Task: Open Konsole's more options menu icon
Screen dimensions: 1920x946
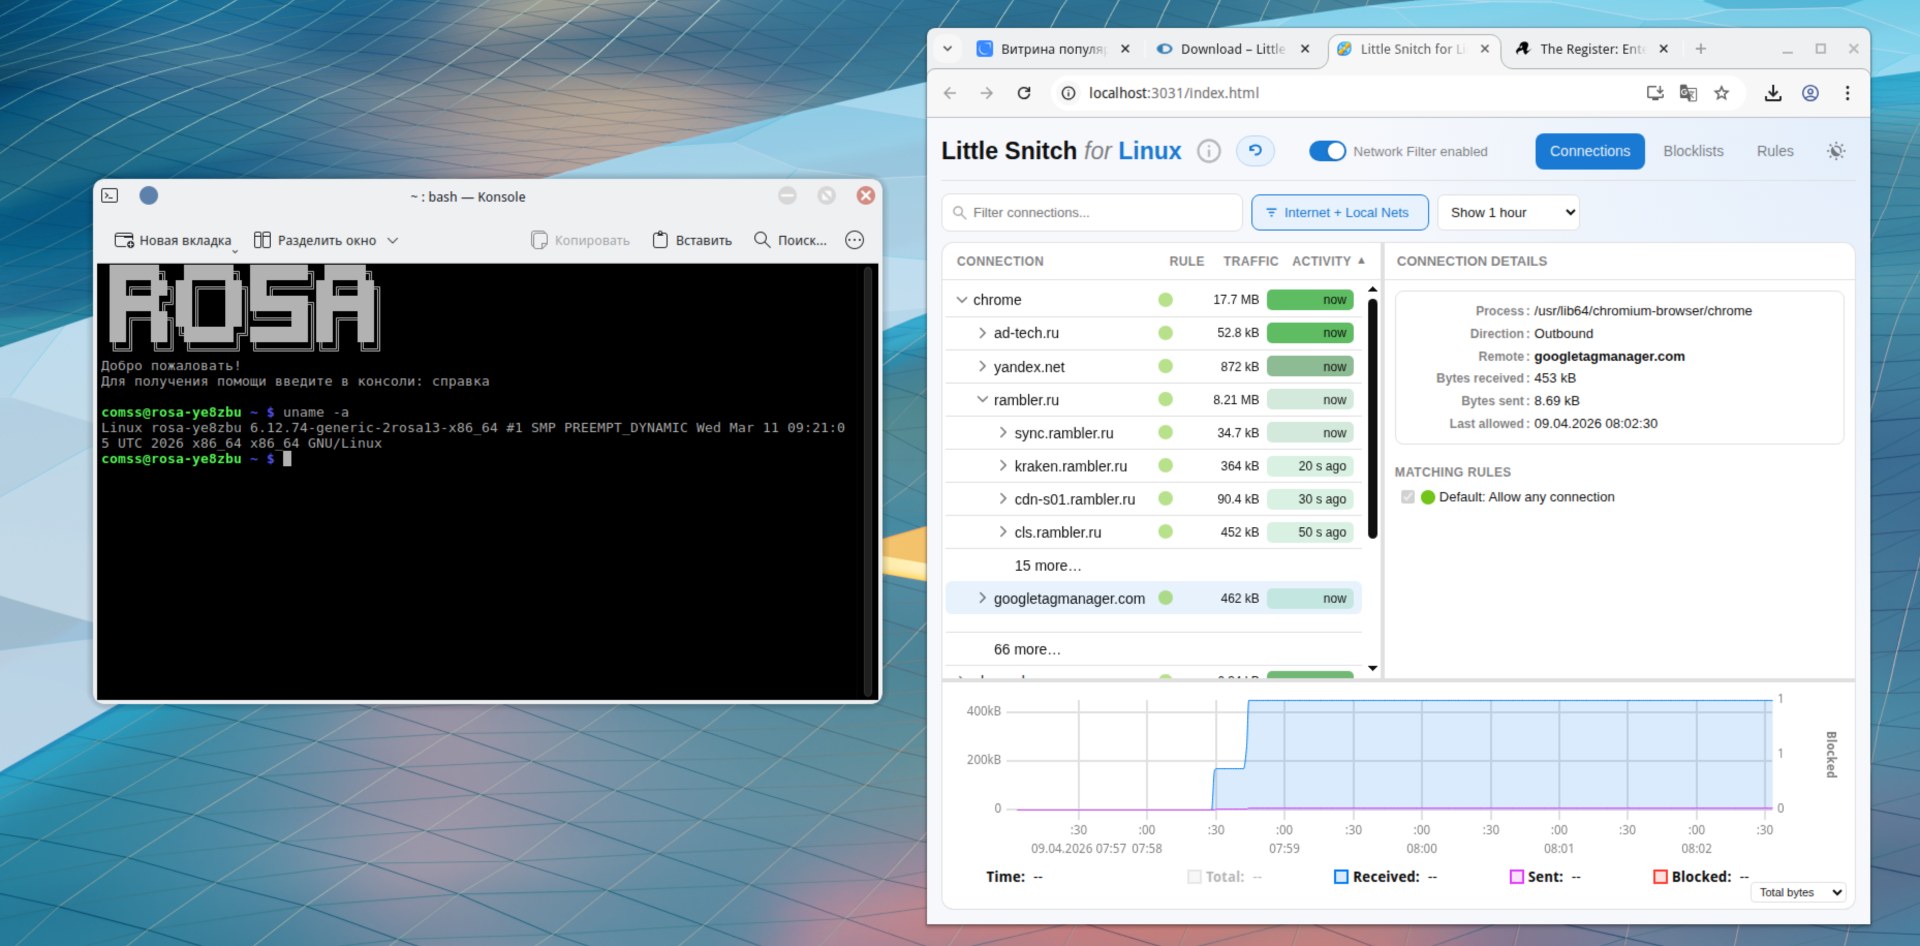Action: point(854,240)
